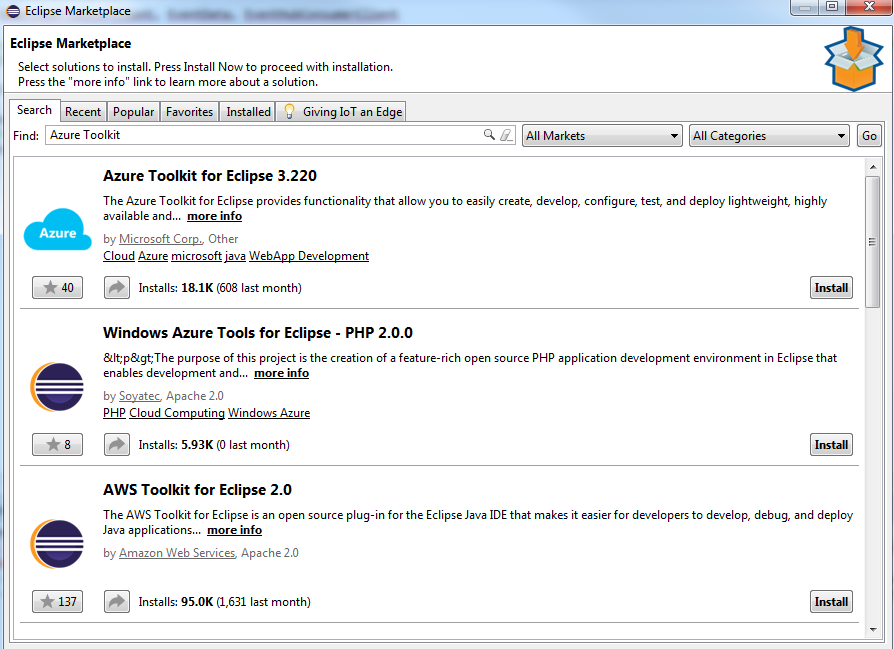Click the WebApp Development tag link
Viewport: 894px width, 649px height.
click(x=308, y=256)
